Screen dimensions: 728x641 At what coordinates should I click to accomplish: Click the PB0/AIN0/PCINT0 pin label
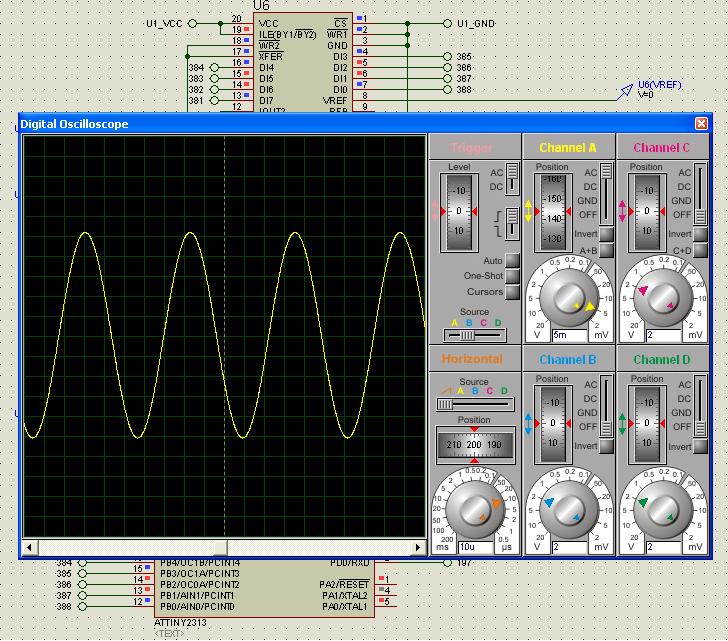point(197,607)
